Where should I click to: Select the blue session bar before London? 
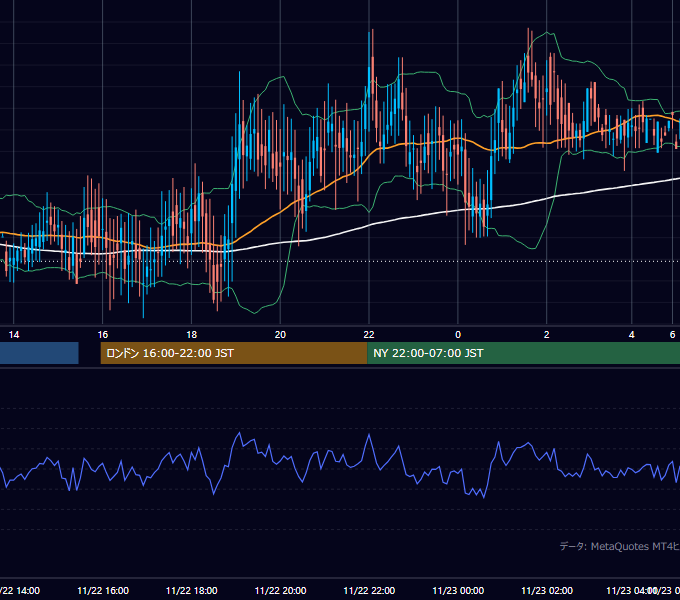point(39,353)
